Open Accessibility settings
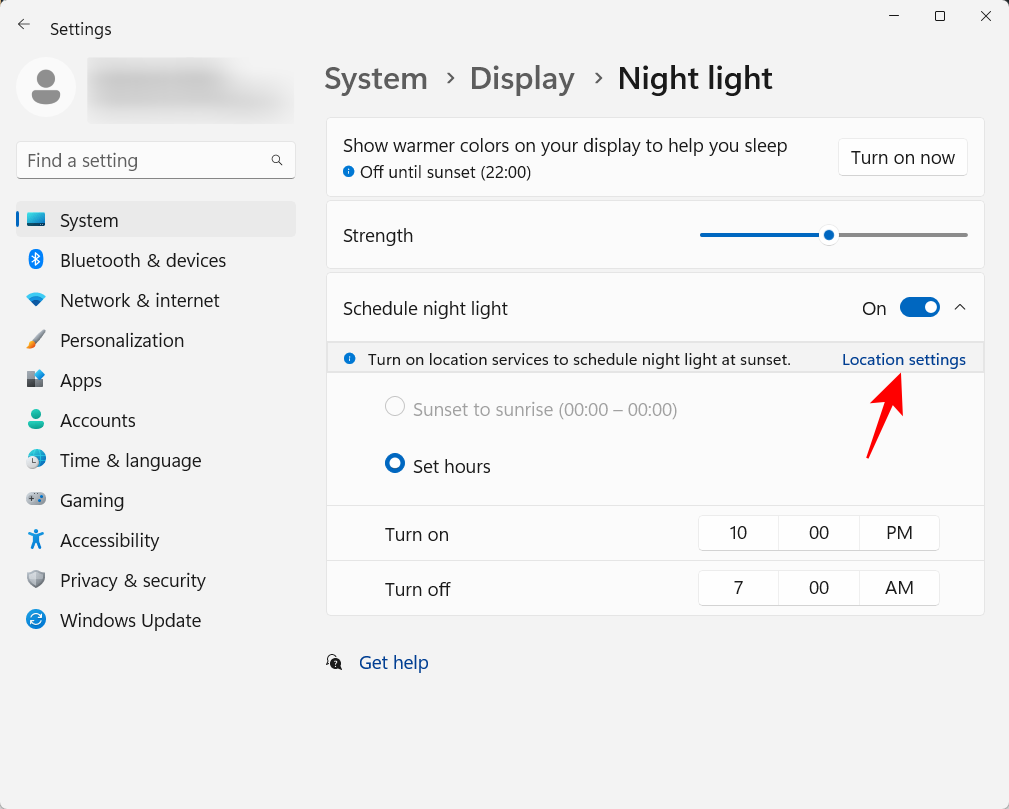The width and height of the screenshot is (1009, 809). pyautogui.click(x=109, y=540)
